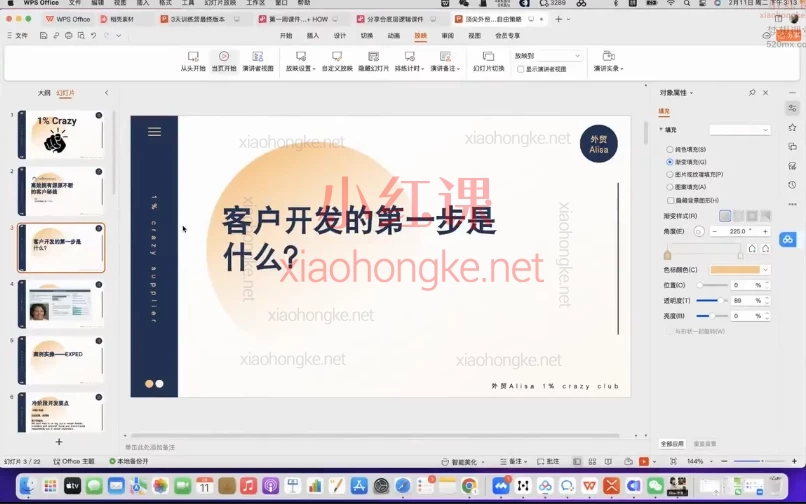Click the hamburger menu icon on slide
Viewport: 806px width, 504px height.
coord(154,132)
